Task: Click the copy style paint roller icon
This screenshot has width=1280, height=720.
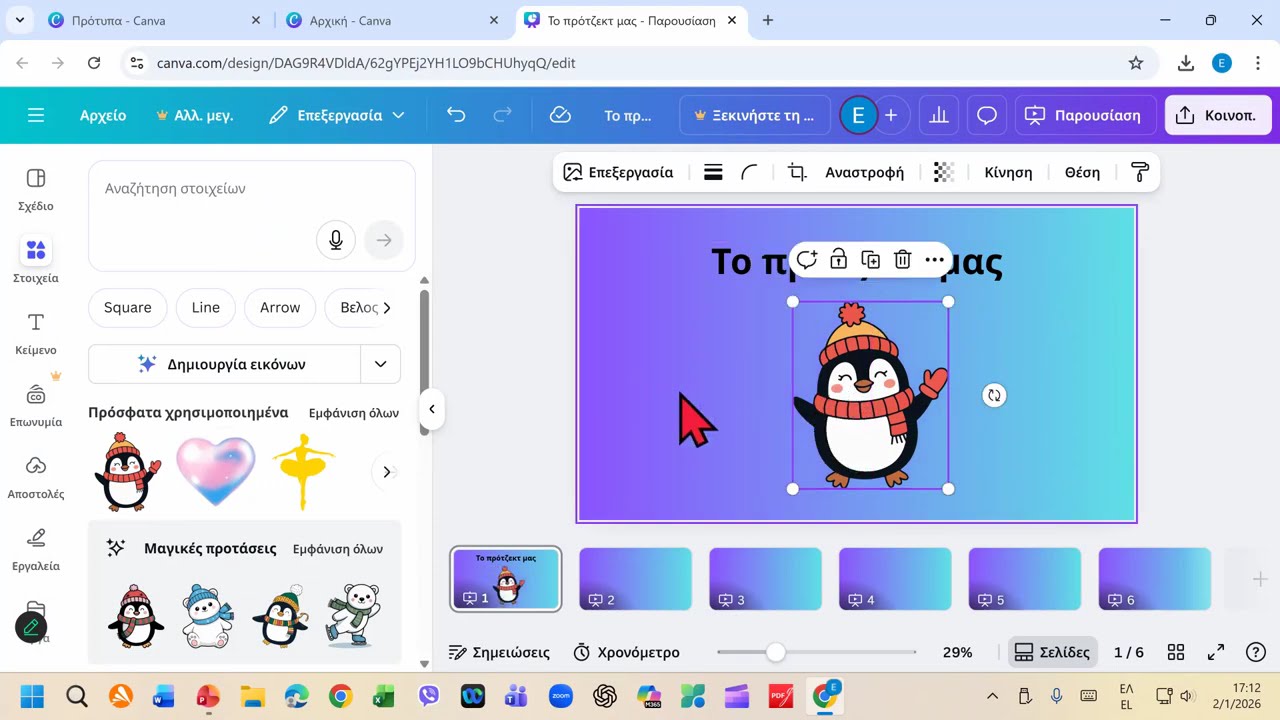Action: [x=1140, y=172]
